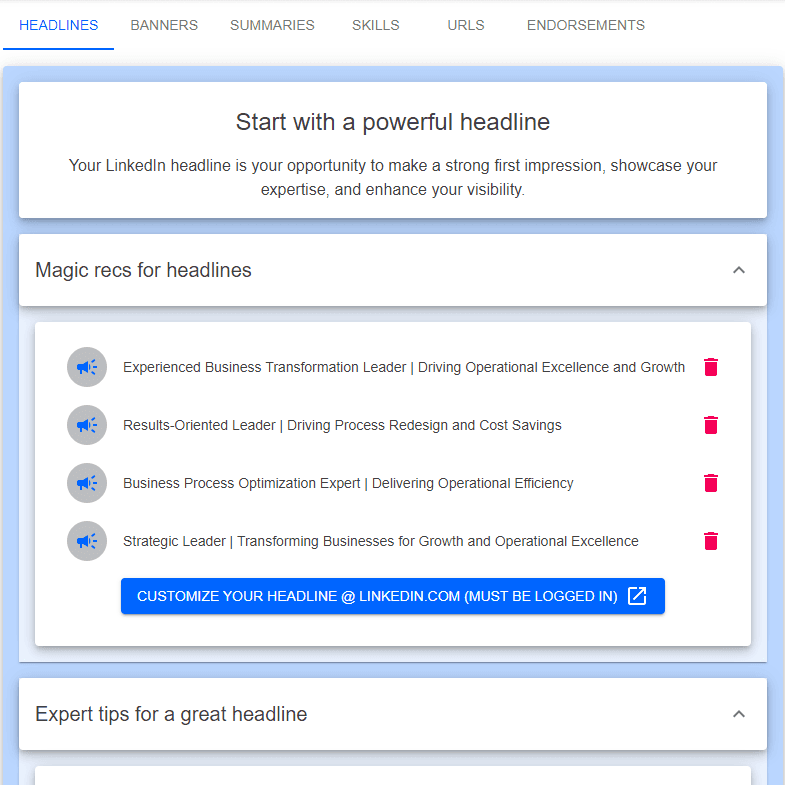Click Customize Your Headline @ LinkedIn.com button
This screenshot has height=785, width=785.
coord(377,596)
